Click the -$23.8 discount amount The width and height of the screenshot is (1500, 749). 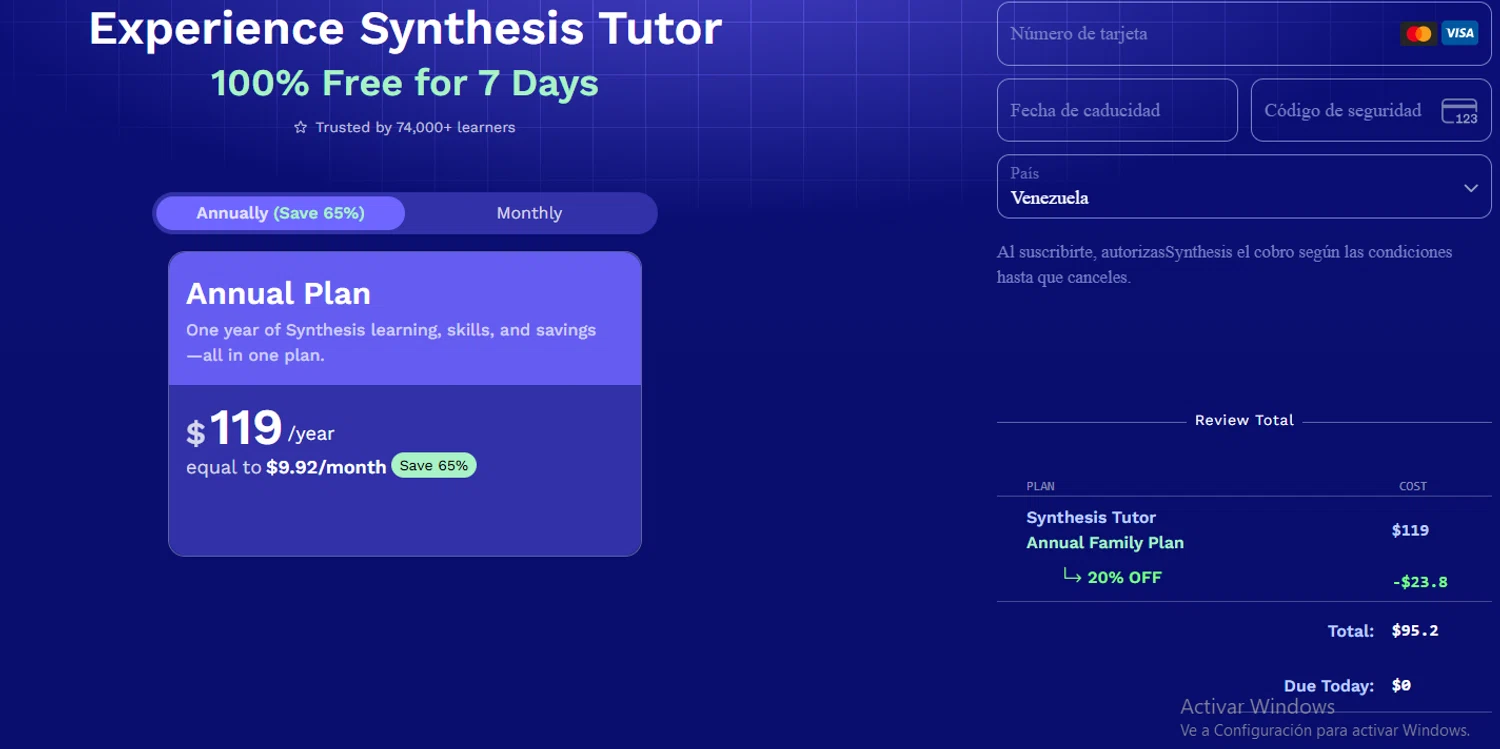pyautogui.click(x=1420, y=581)
